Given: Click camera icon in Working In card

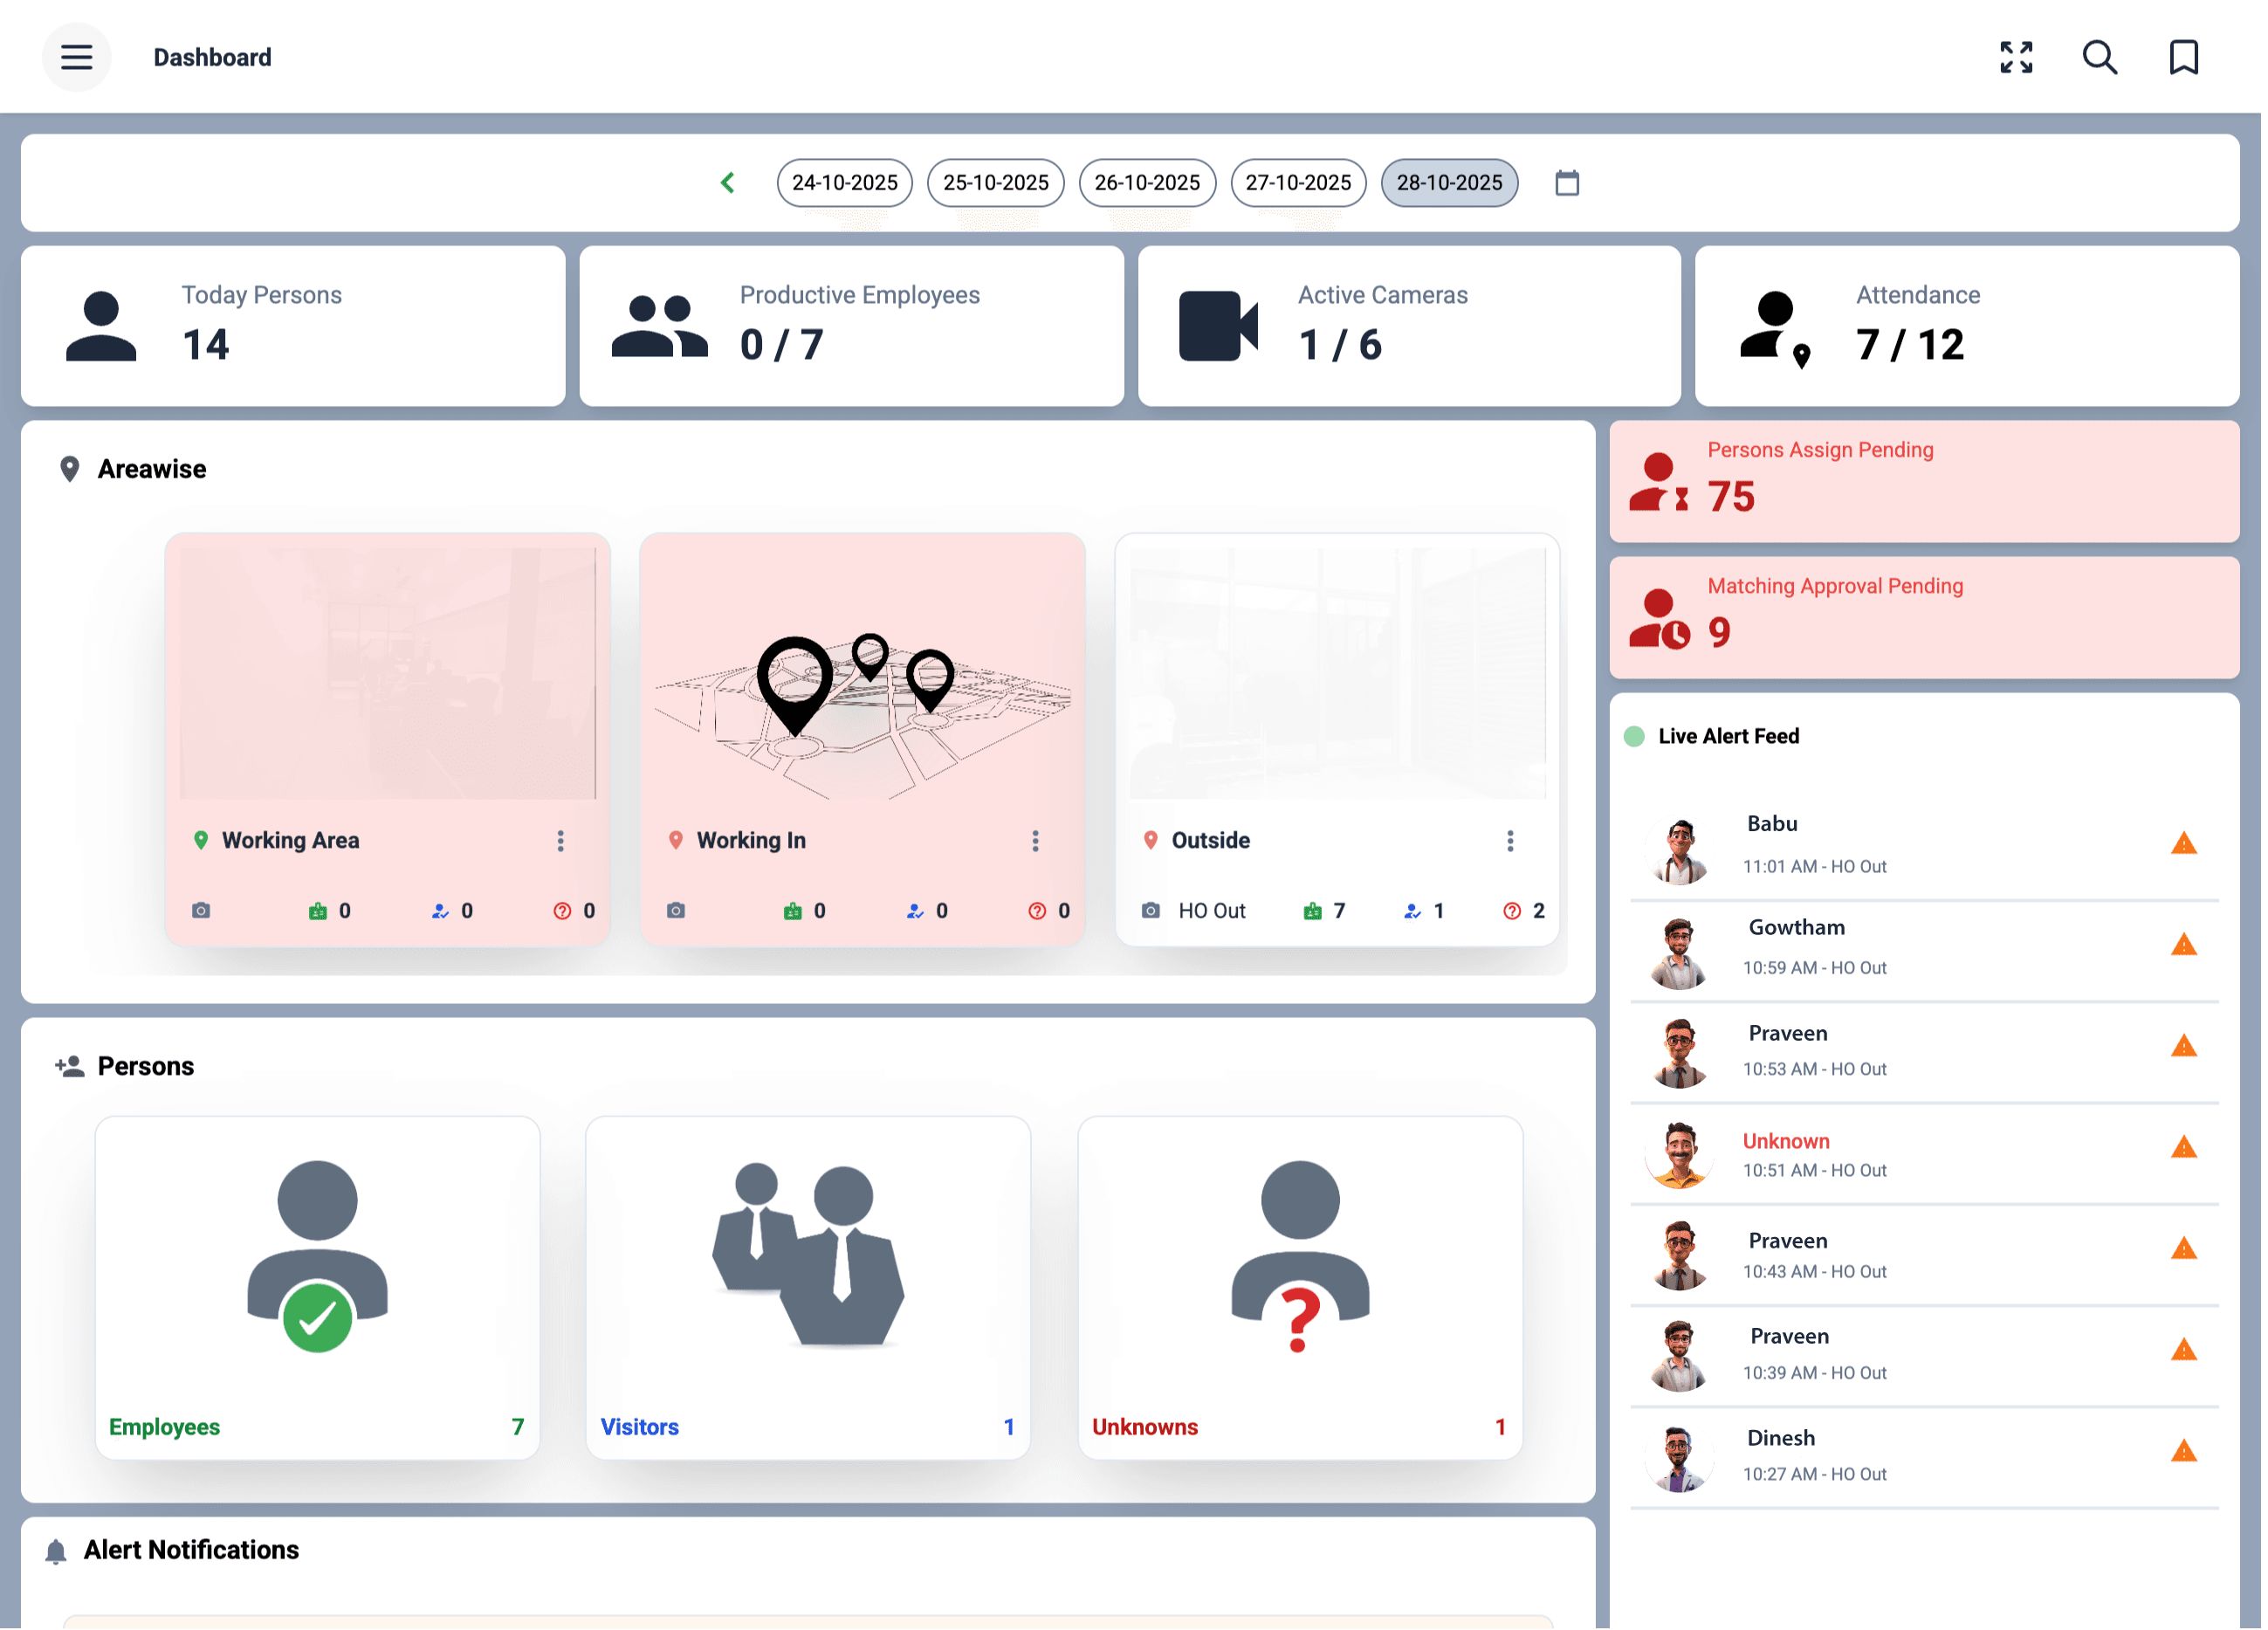Looking at the screenshot, I should click(677, 912).
